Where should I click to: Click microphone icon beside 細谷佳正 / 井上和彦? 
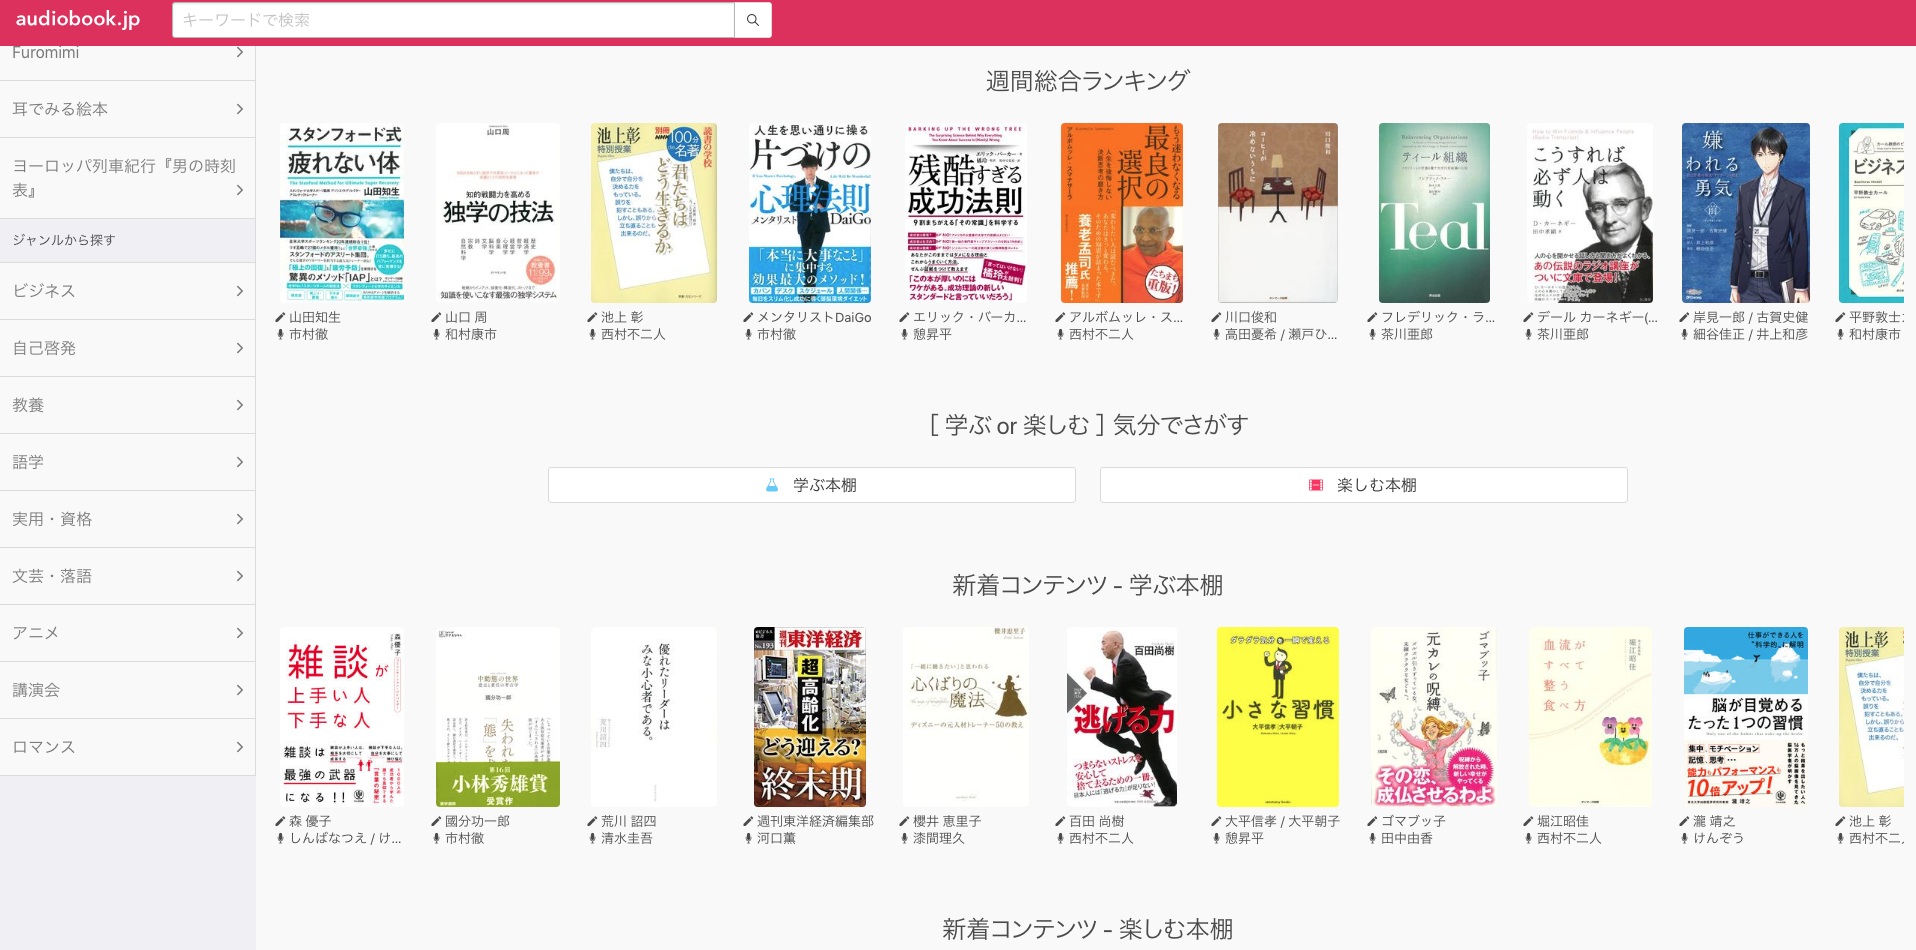[x=1684, y=334]
